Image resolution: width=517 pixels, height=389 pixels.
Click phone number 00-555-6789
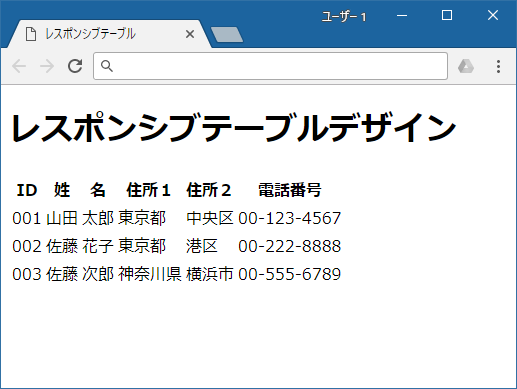(290, 274)
